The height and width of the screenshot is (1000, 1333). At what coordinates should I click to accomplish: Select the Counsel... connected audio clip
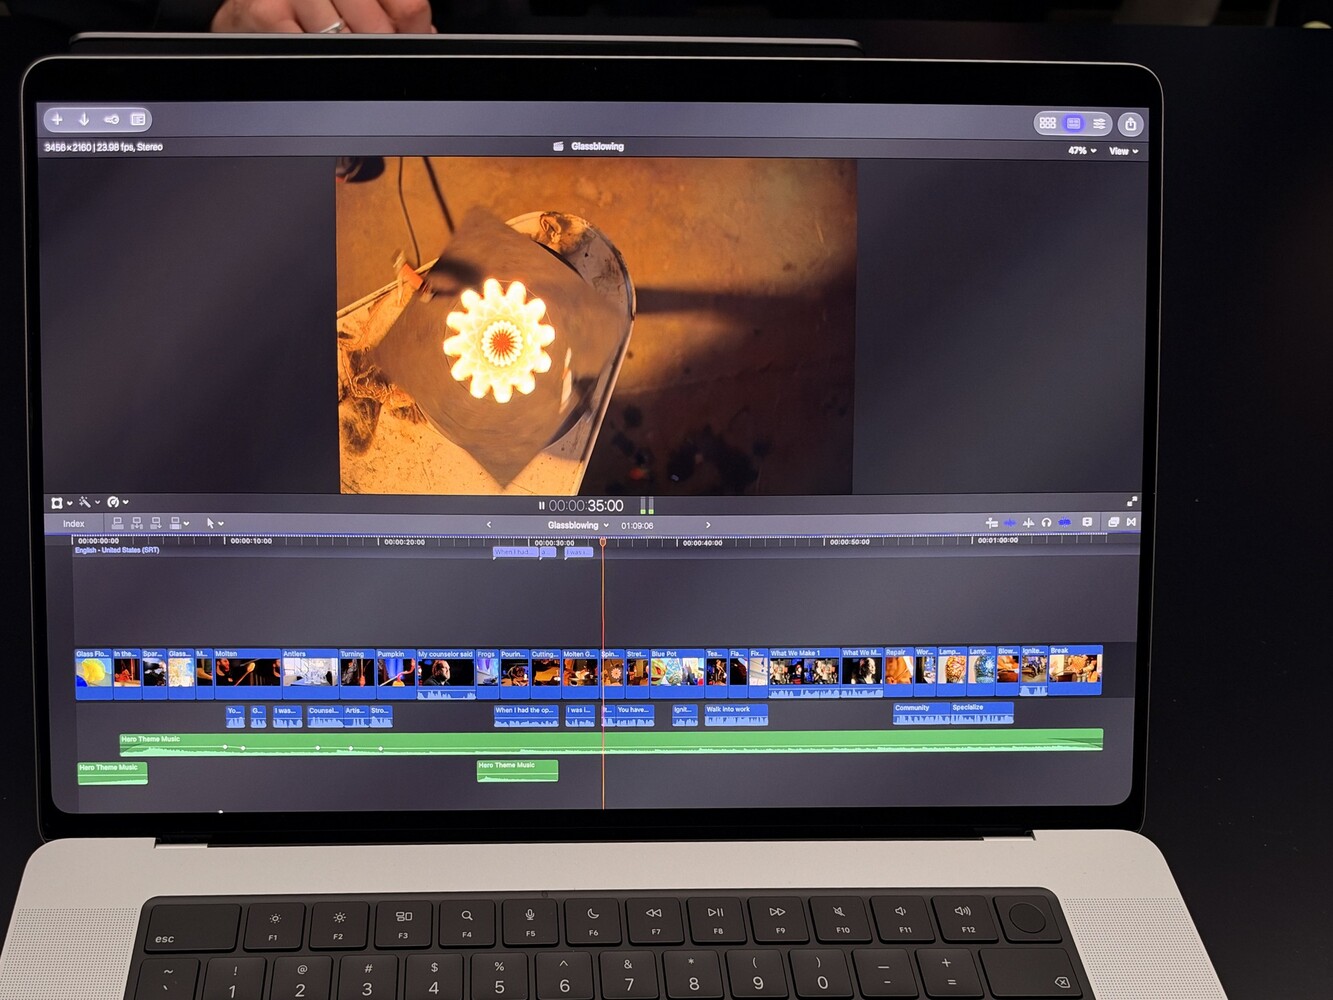[x=324, y=716]
